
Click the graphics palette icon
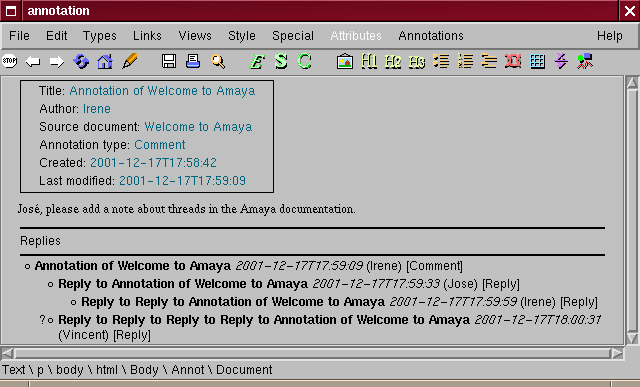click(585, 62)
